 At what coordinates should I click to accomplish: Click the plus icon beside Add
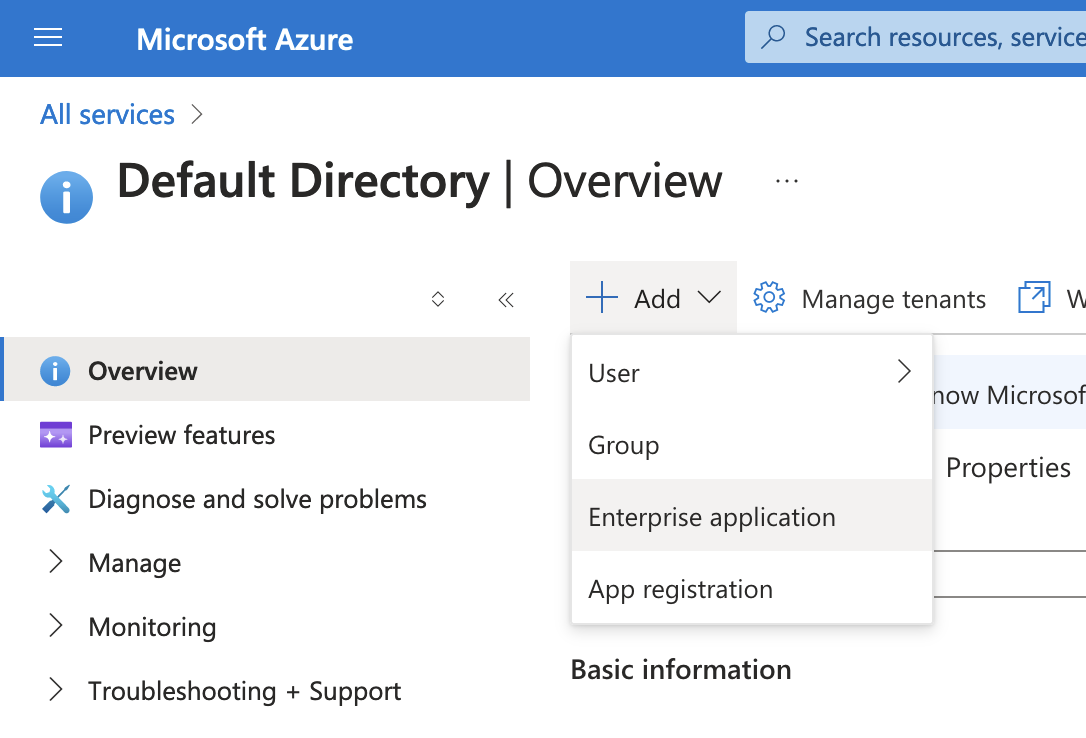(602, 298)
